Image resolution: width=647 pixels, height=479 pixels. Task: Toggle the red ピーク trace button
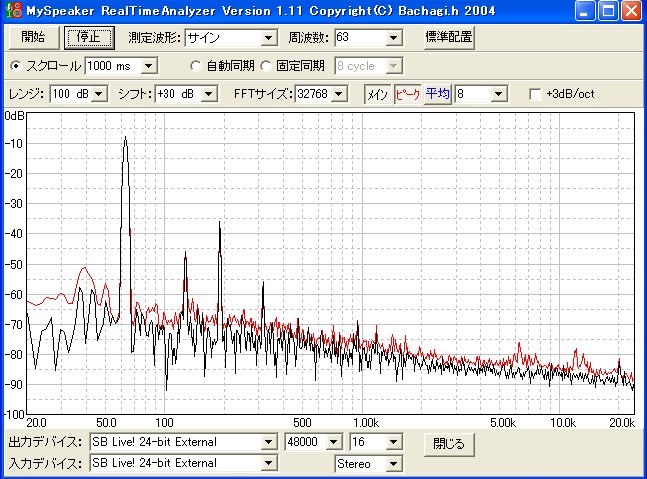[x=407, y=93]
